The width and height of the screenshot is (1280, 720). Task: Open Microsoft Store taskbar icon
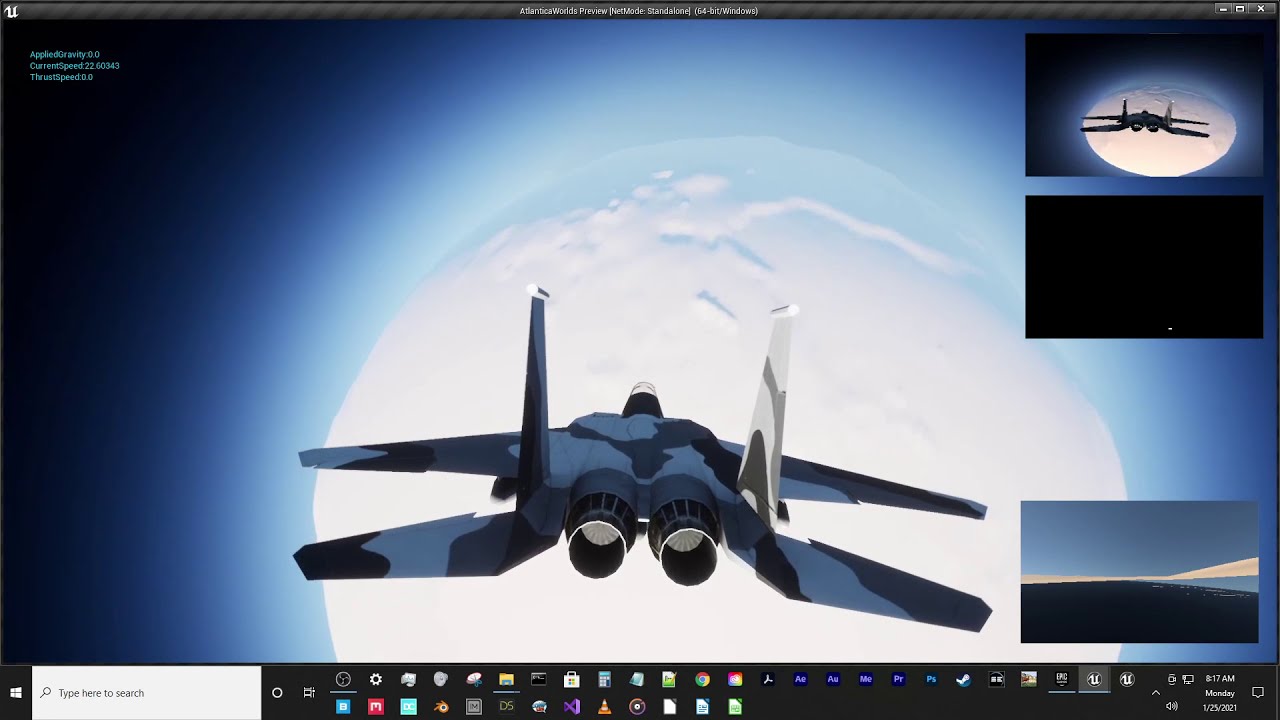(571, 679)
